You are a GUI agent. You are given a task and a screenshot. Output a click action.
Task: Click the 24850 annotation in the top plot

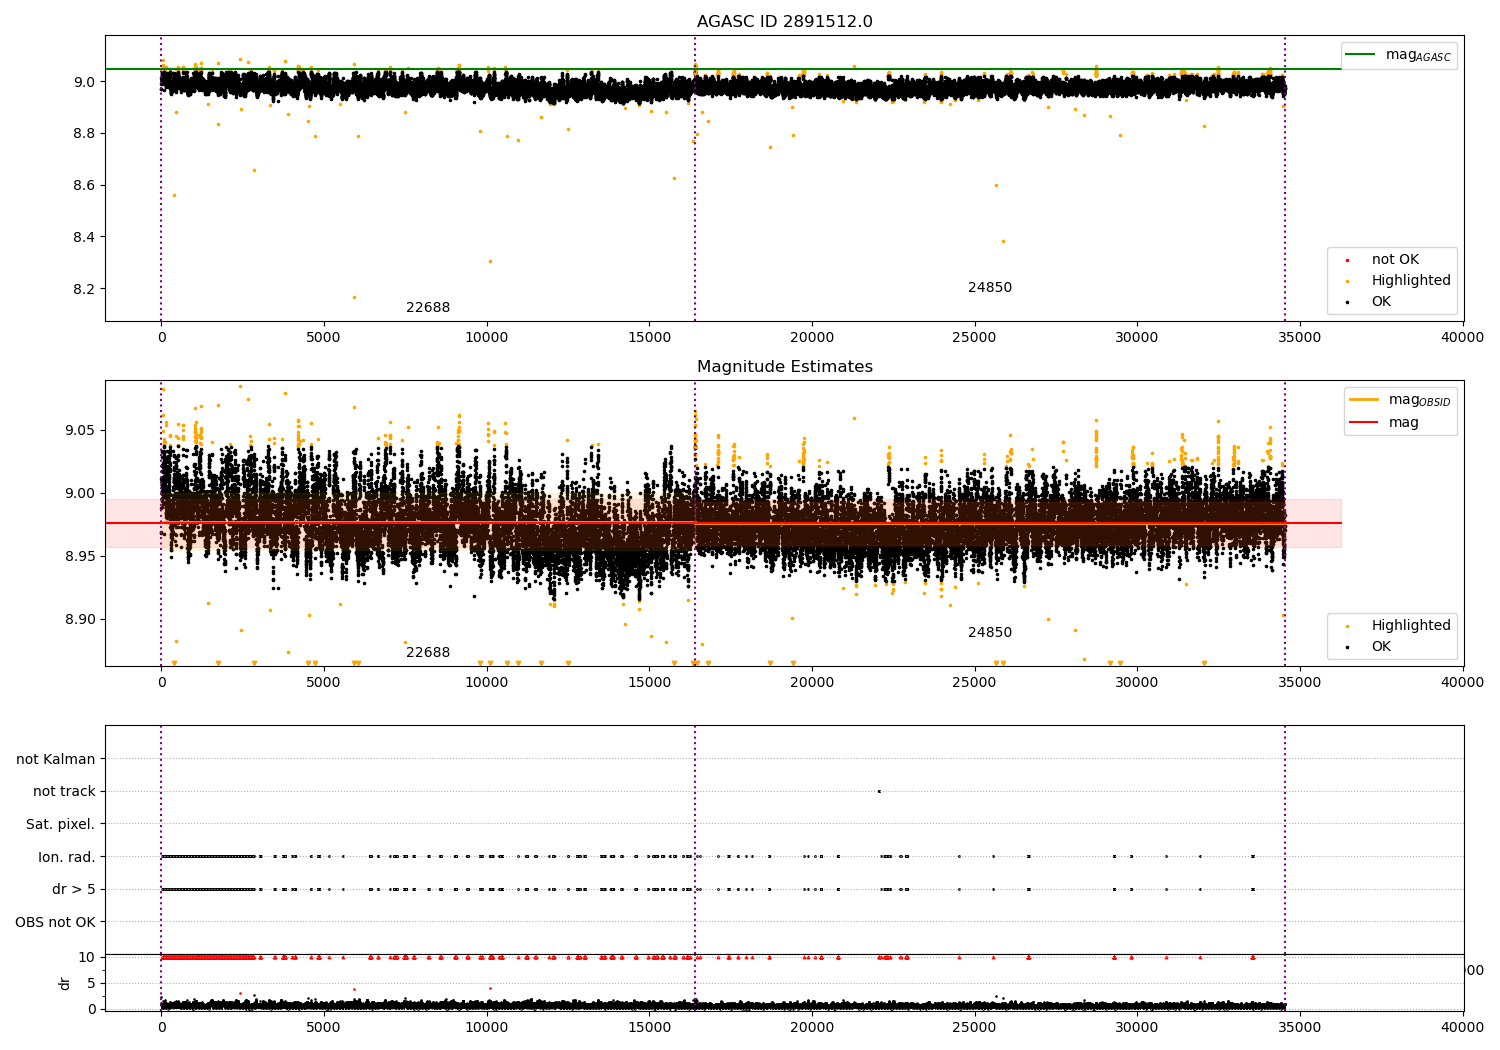(x=990, y=287)
